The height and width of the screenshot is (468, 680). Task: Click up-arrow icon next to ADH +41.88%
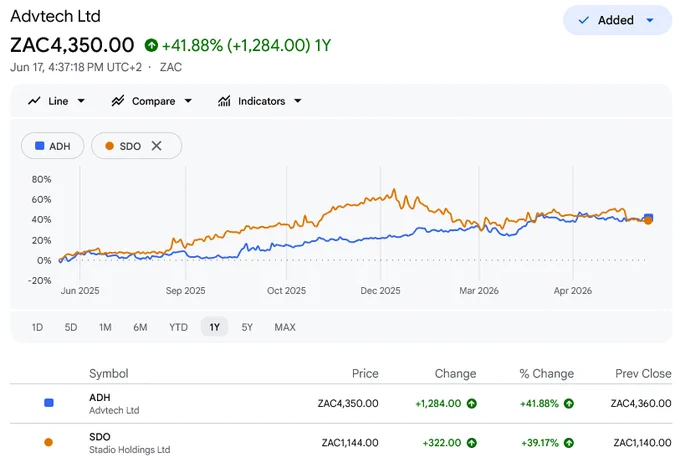pyautogui.click(x=569, y=404)
